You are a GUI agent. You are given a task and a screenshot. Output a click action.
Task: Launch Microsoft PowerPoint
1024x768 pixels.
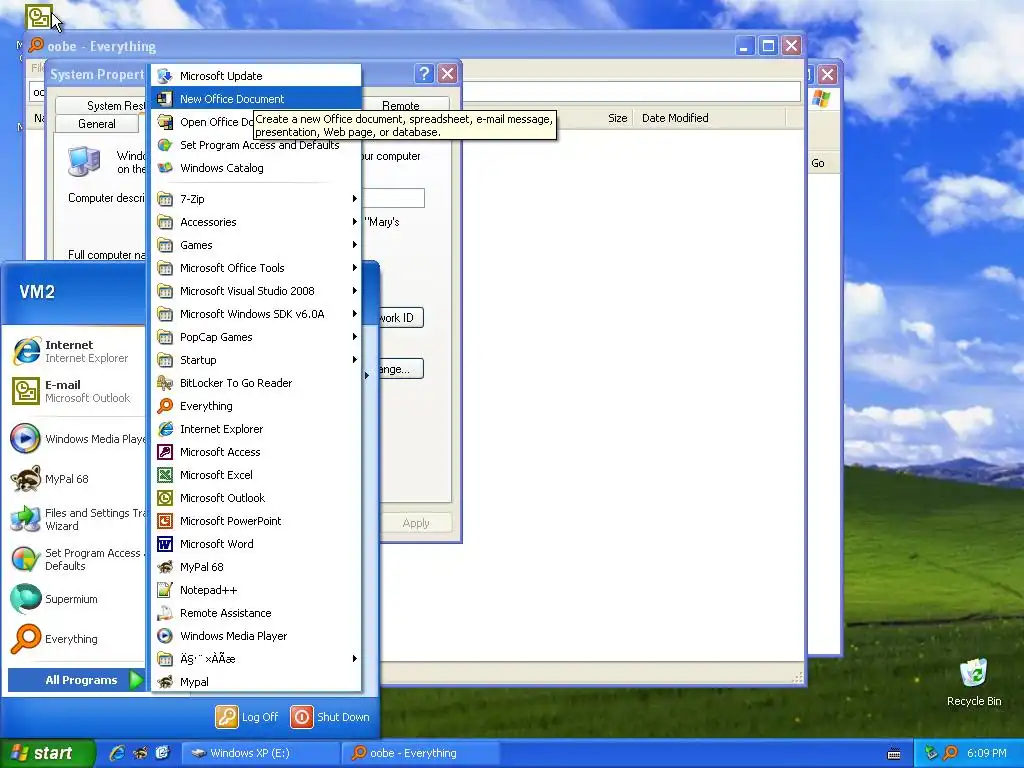pyautogui.click(x=256, y=521)
